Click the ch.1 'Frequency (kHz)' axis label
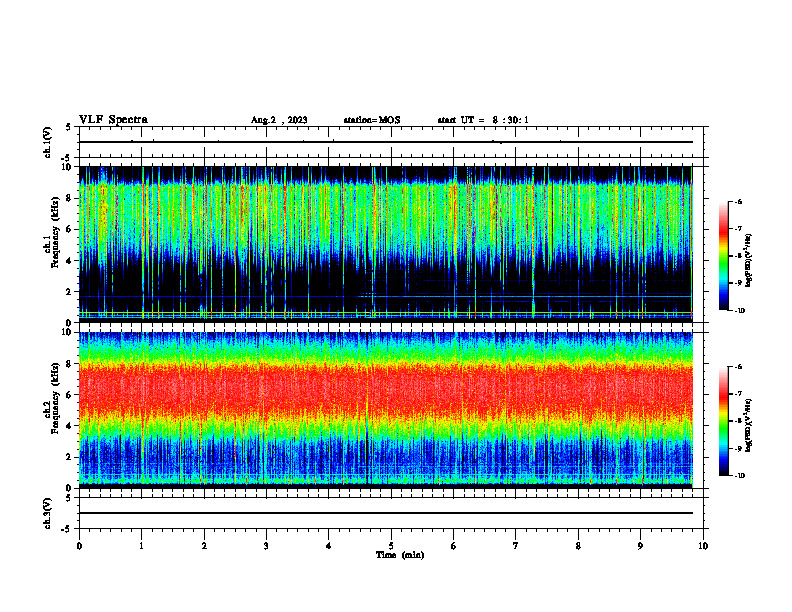 55,232
